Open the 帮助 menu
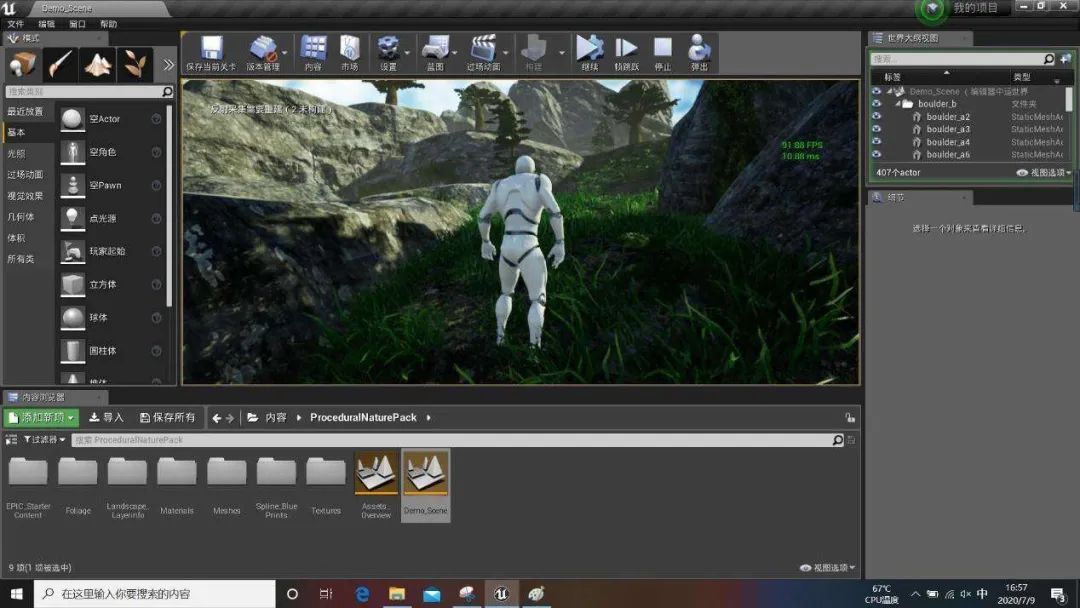Image resolution: width=1080 pixels, height=608 pixels. tap(108, 24)
